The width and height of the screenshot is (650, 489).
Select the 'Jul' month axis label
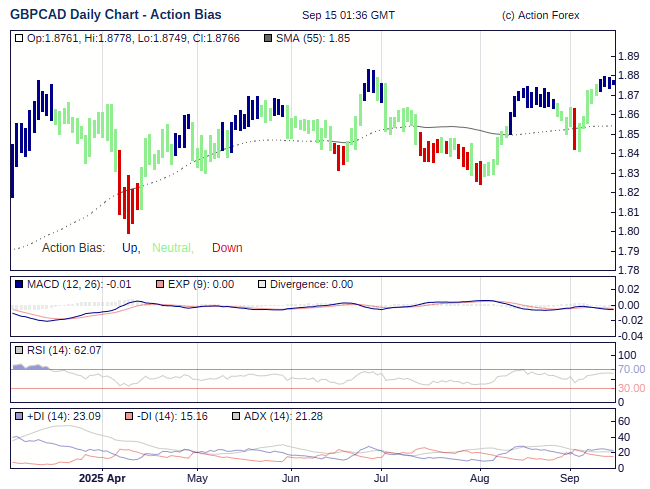point(381,479)
